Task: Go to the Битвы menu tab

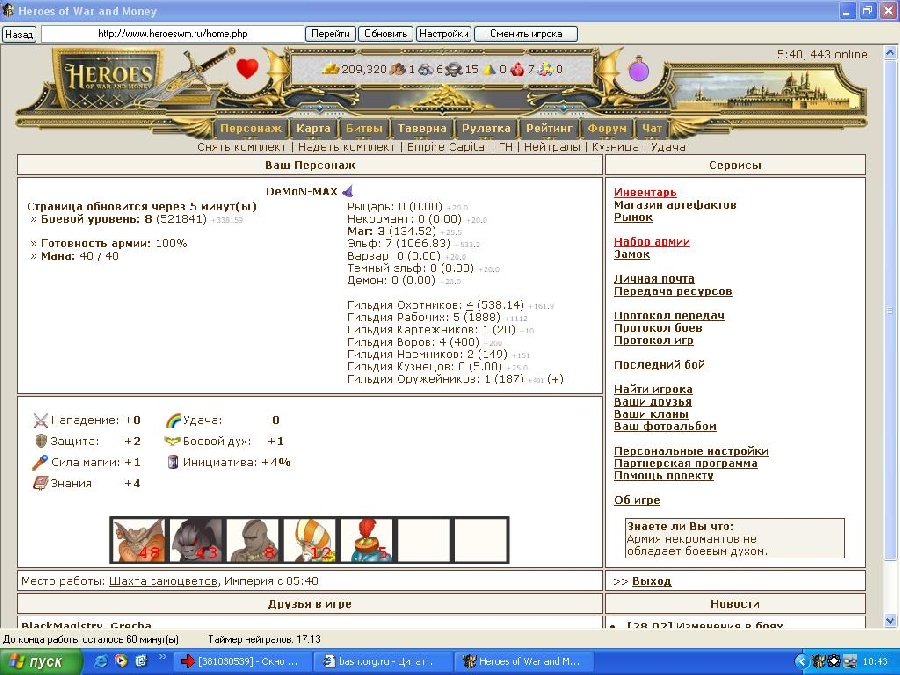Action: 364,129
